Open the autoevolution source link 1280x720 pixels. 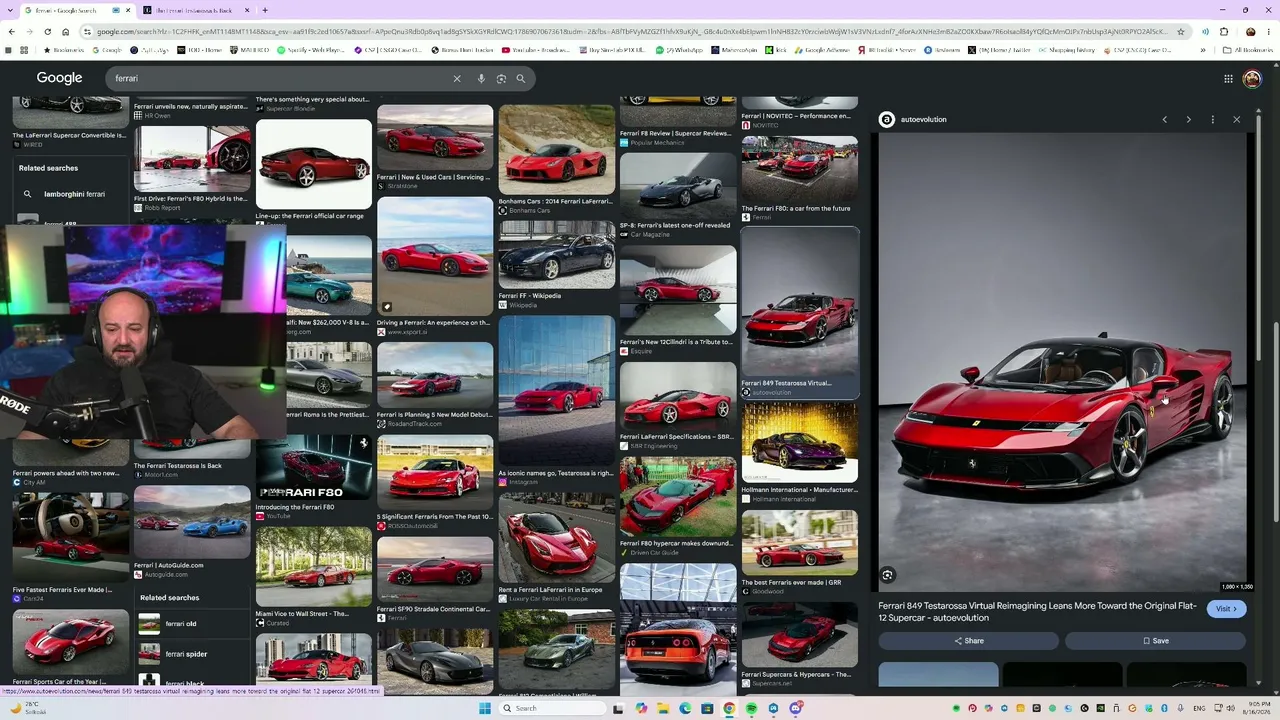coord(913,119)
